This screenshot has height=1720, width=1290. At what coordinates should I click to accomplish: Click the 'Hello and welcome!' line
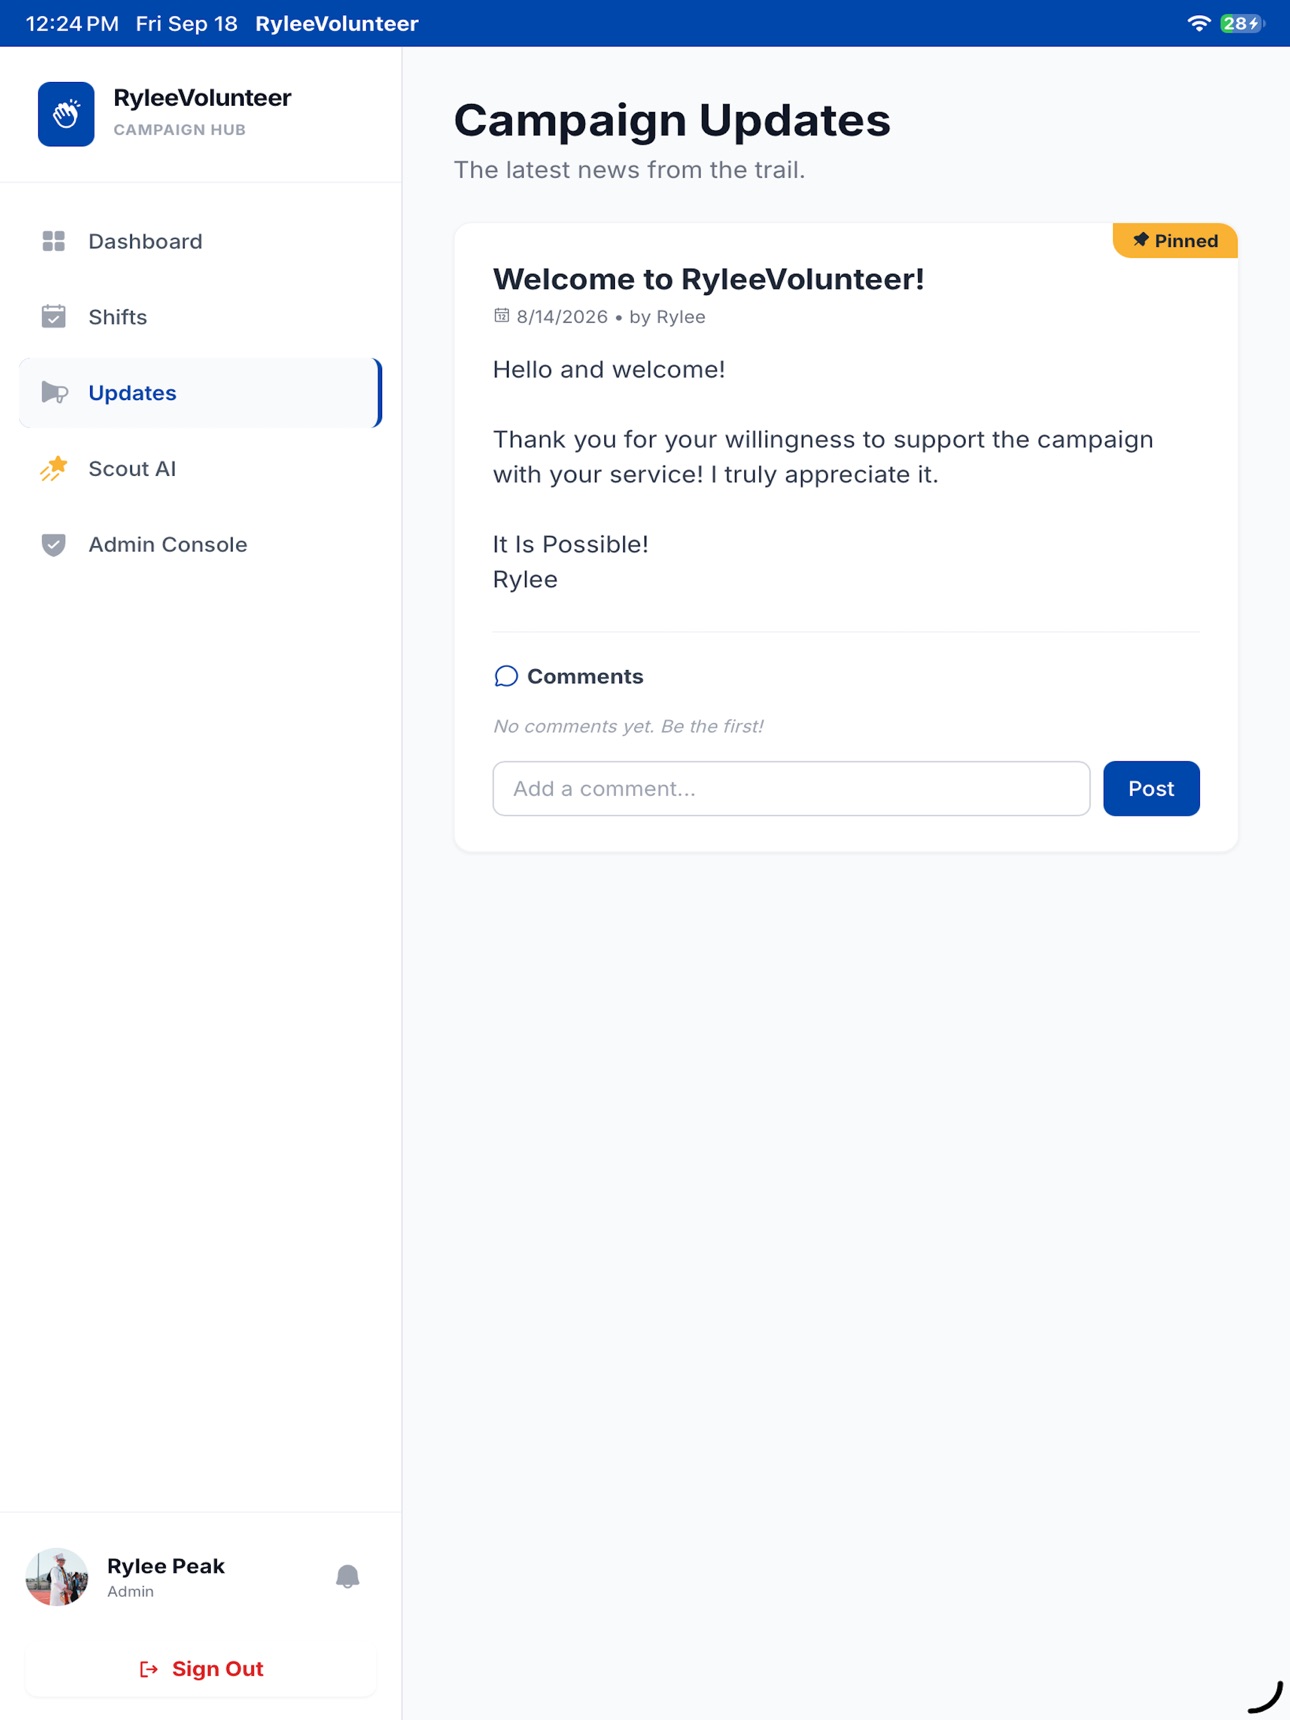point(609,369)
